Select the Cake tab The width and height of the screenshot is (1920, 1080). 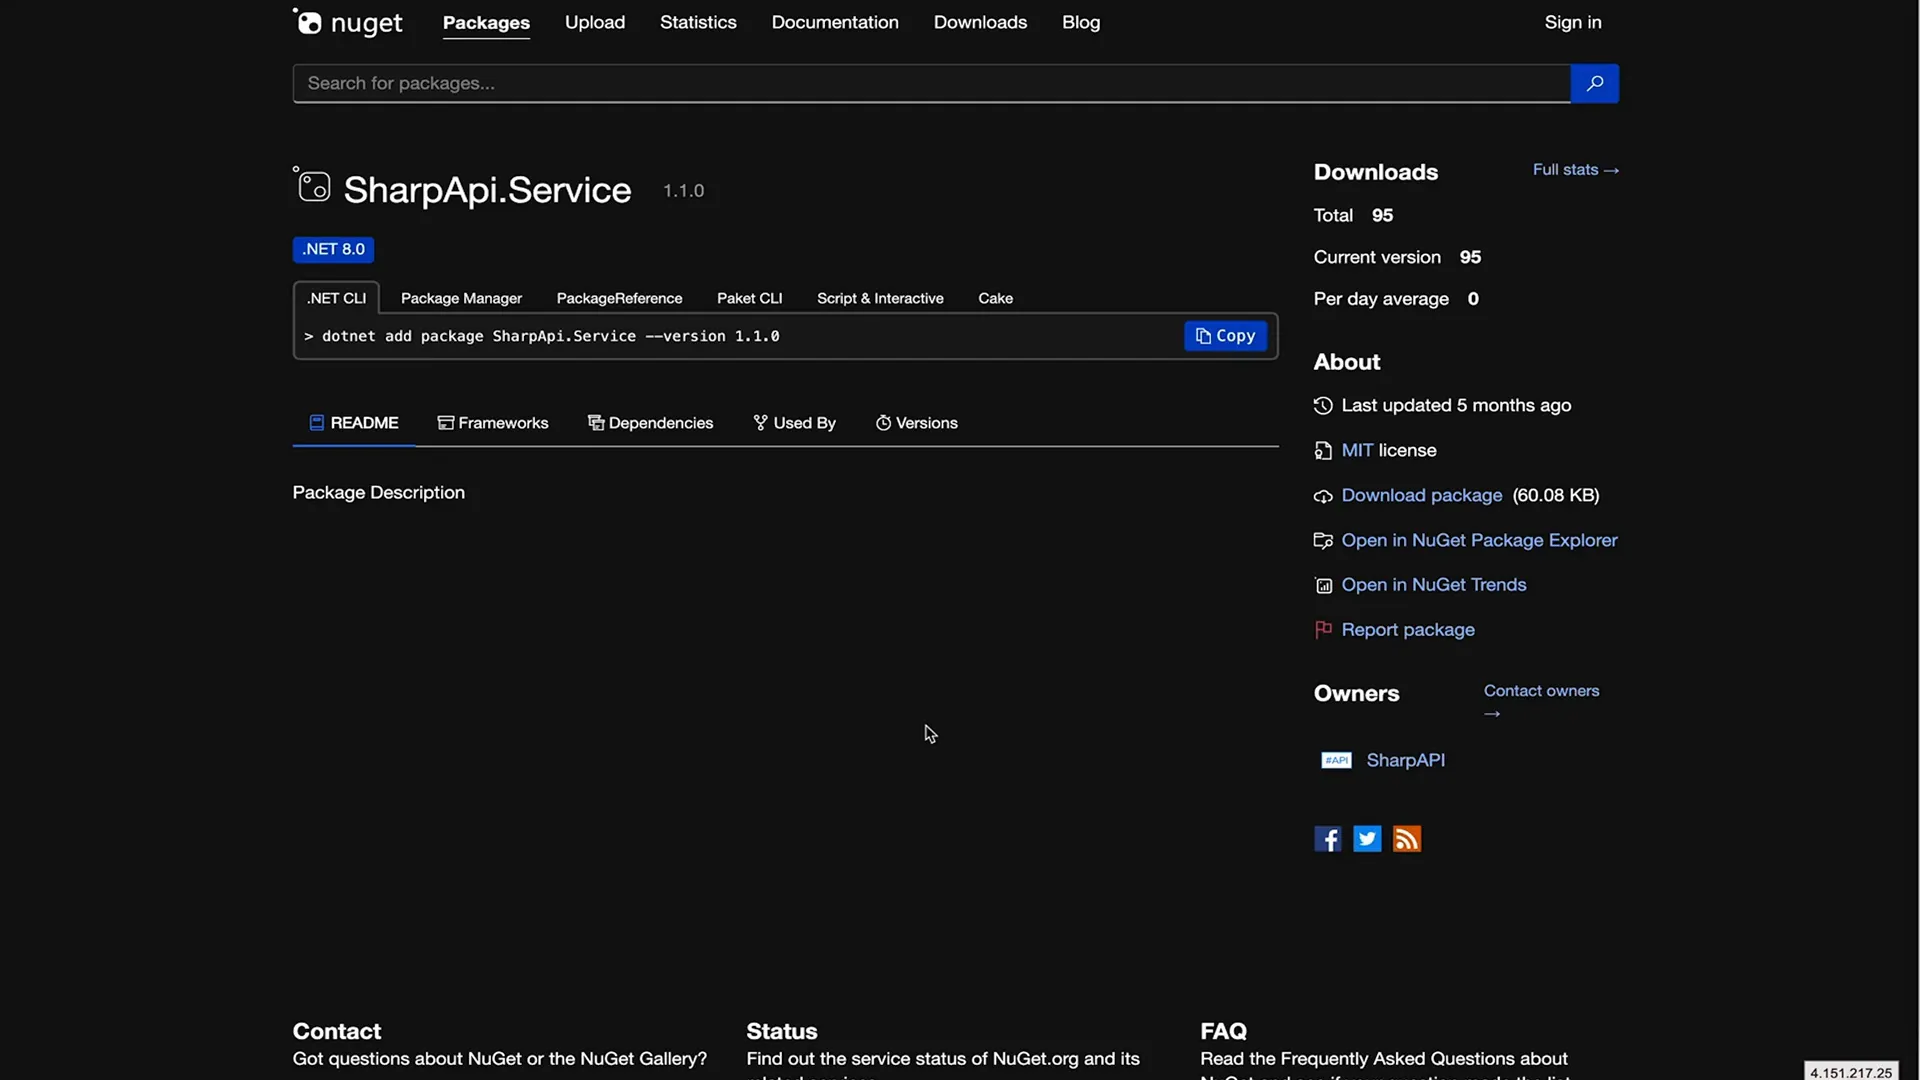pyautogui.click(x=995, y=298)
